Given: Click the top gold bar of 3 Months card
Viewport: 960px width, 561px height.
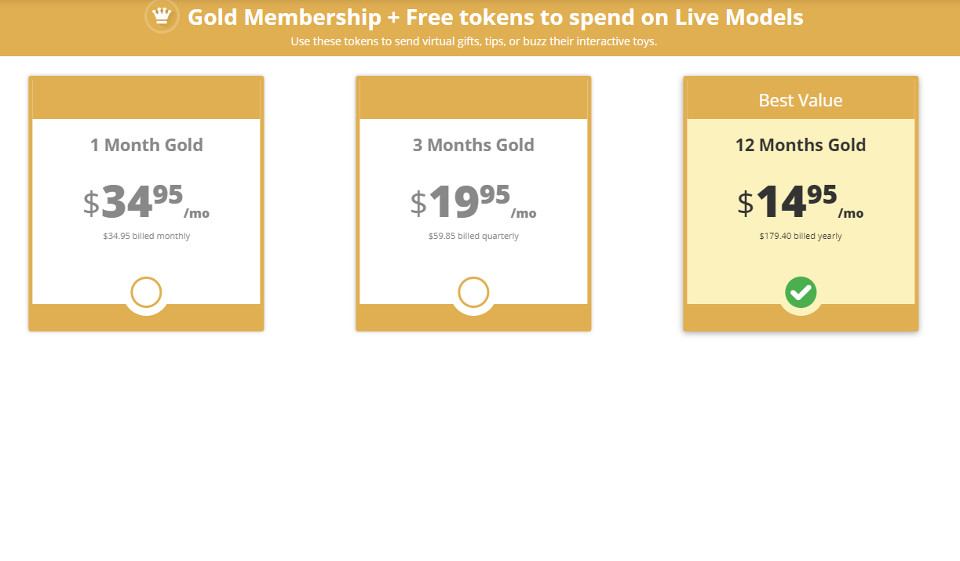Looking at the screenshot, I should (473, 99).
